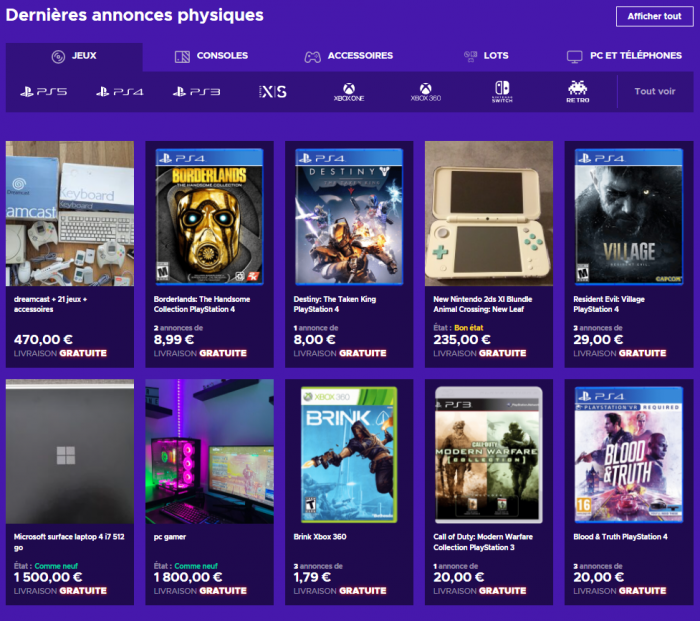
Task: Switch to the Consoles tab
Action: [x=211, y=56]
